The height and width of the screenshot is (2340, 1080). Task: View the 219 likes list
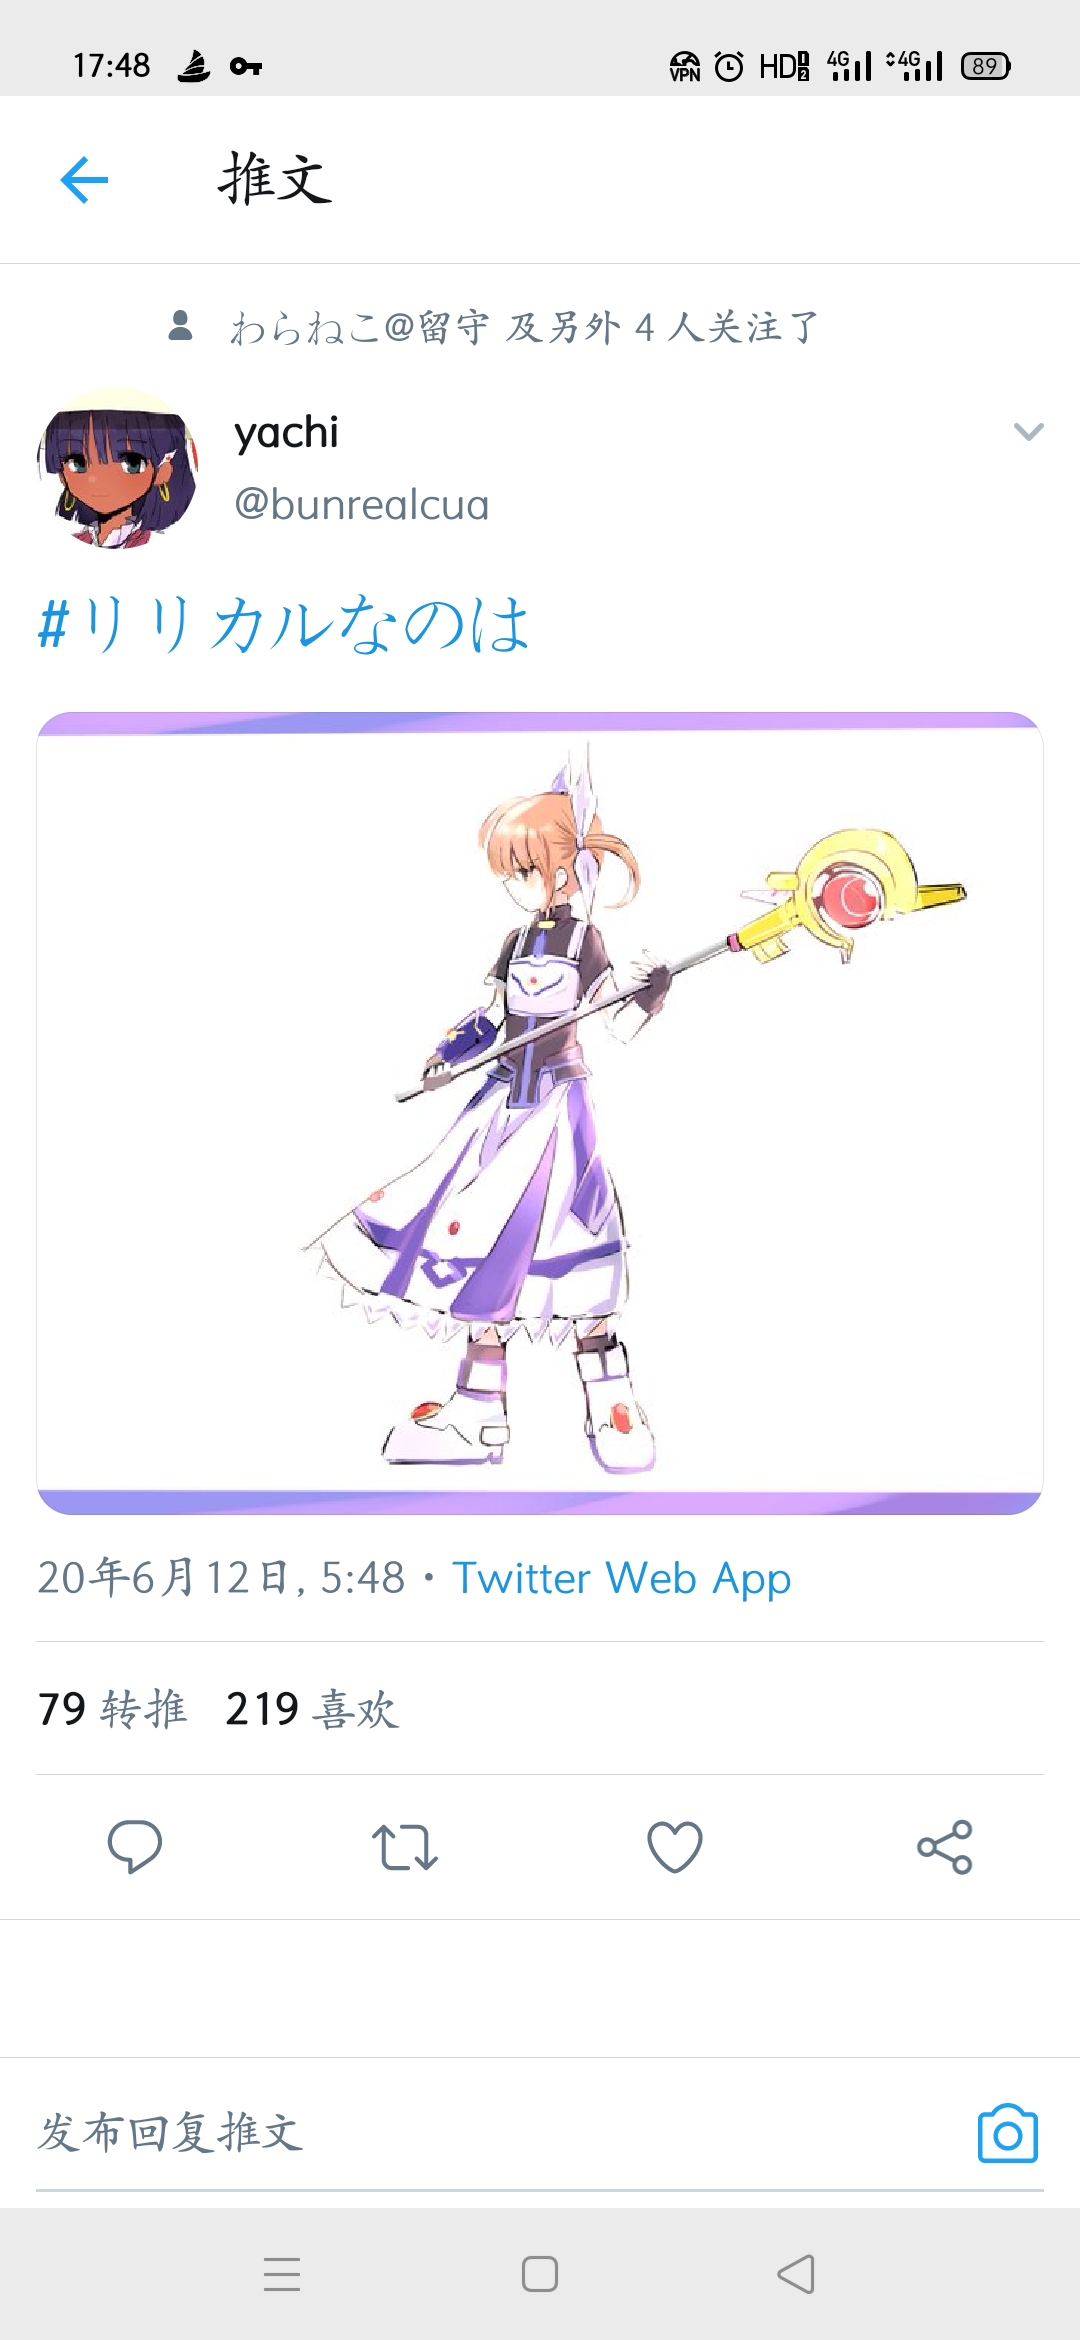(x=312, y=1709)
